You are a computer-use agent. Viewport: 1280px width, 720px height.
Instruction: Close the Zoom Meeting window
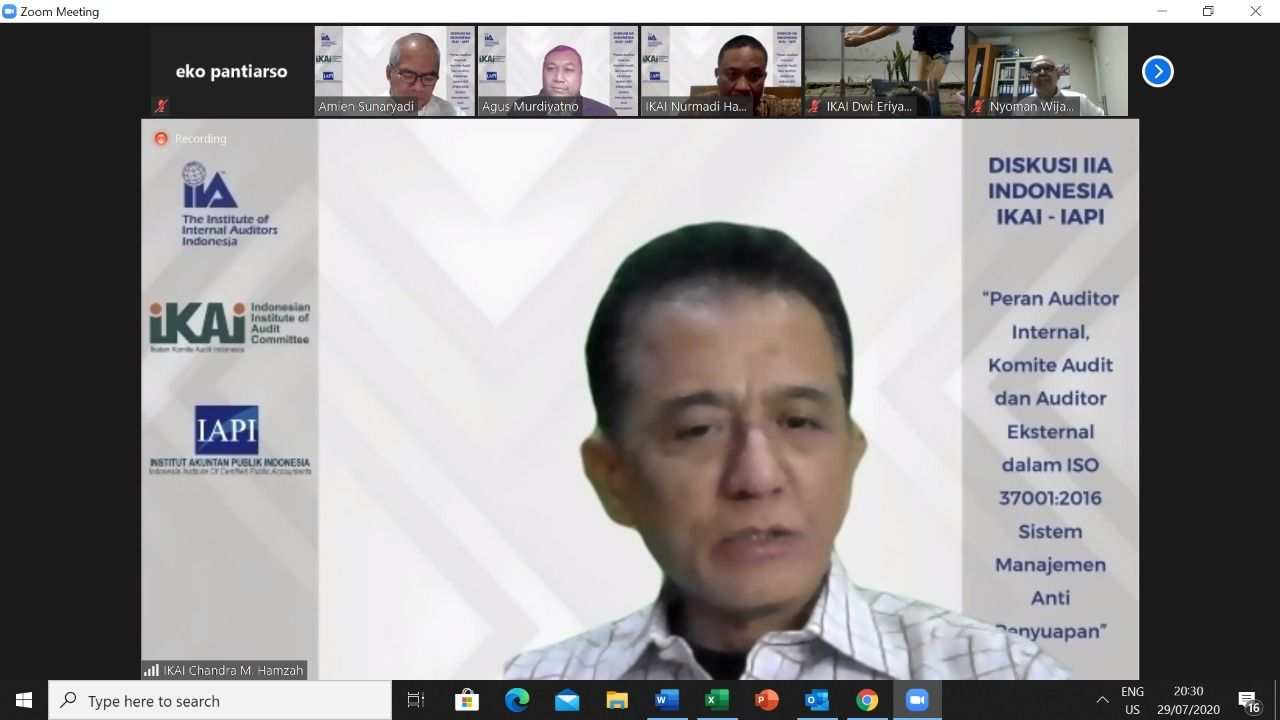(1256, 11)
